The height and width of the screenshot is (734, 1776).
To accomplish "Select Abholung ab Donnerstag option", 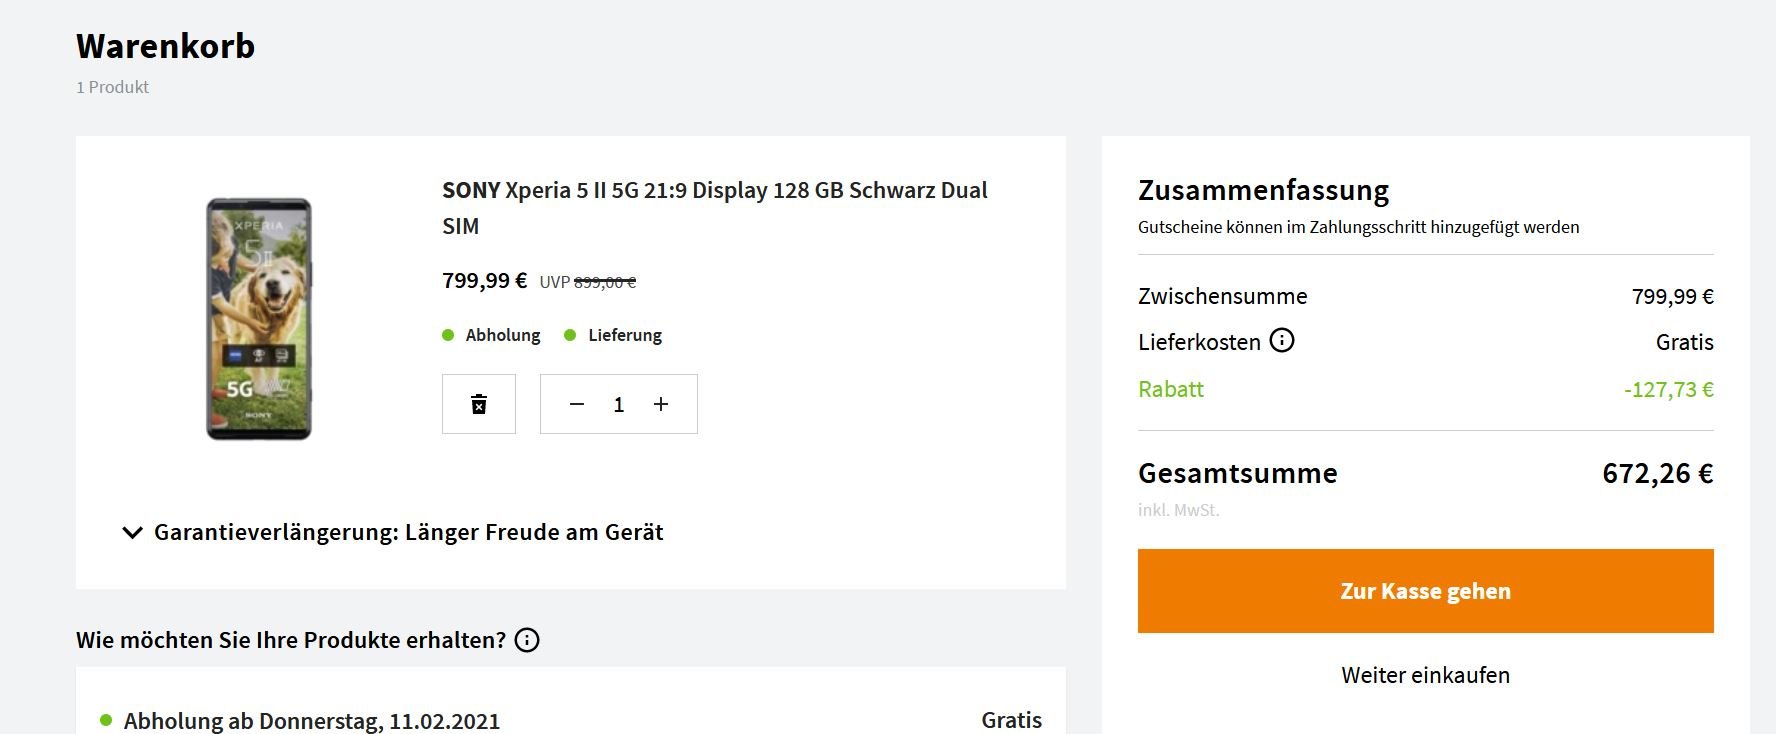I will (x=311, y=720).
